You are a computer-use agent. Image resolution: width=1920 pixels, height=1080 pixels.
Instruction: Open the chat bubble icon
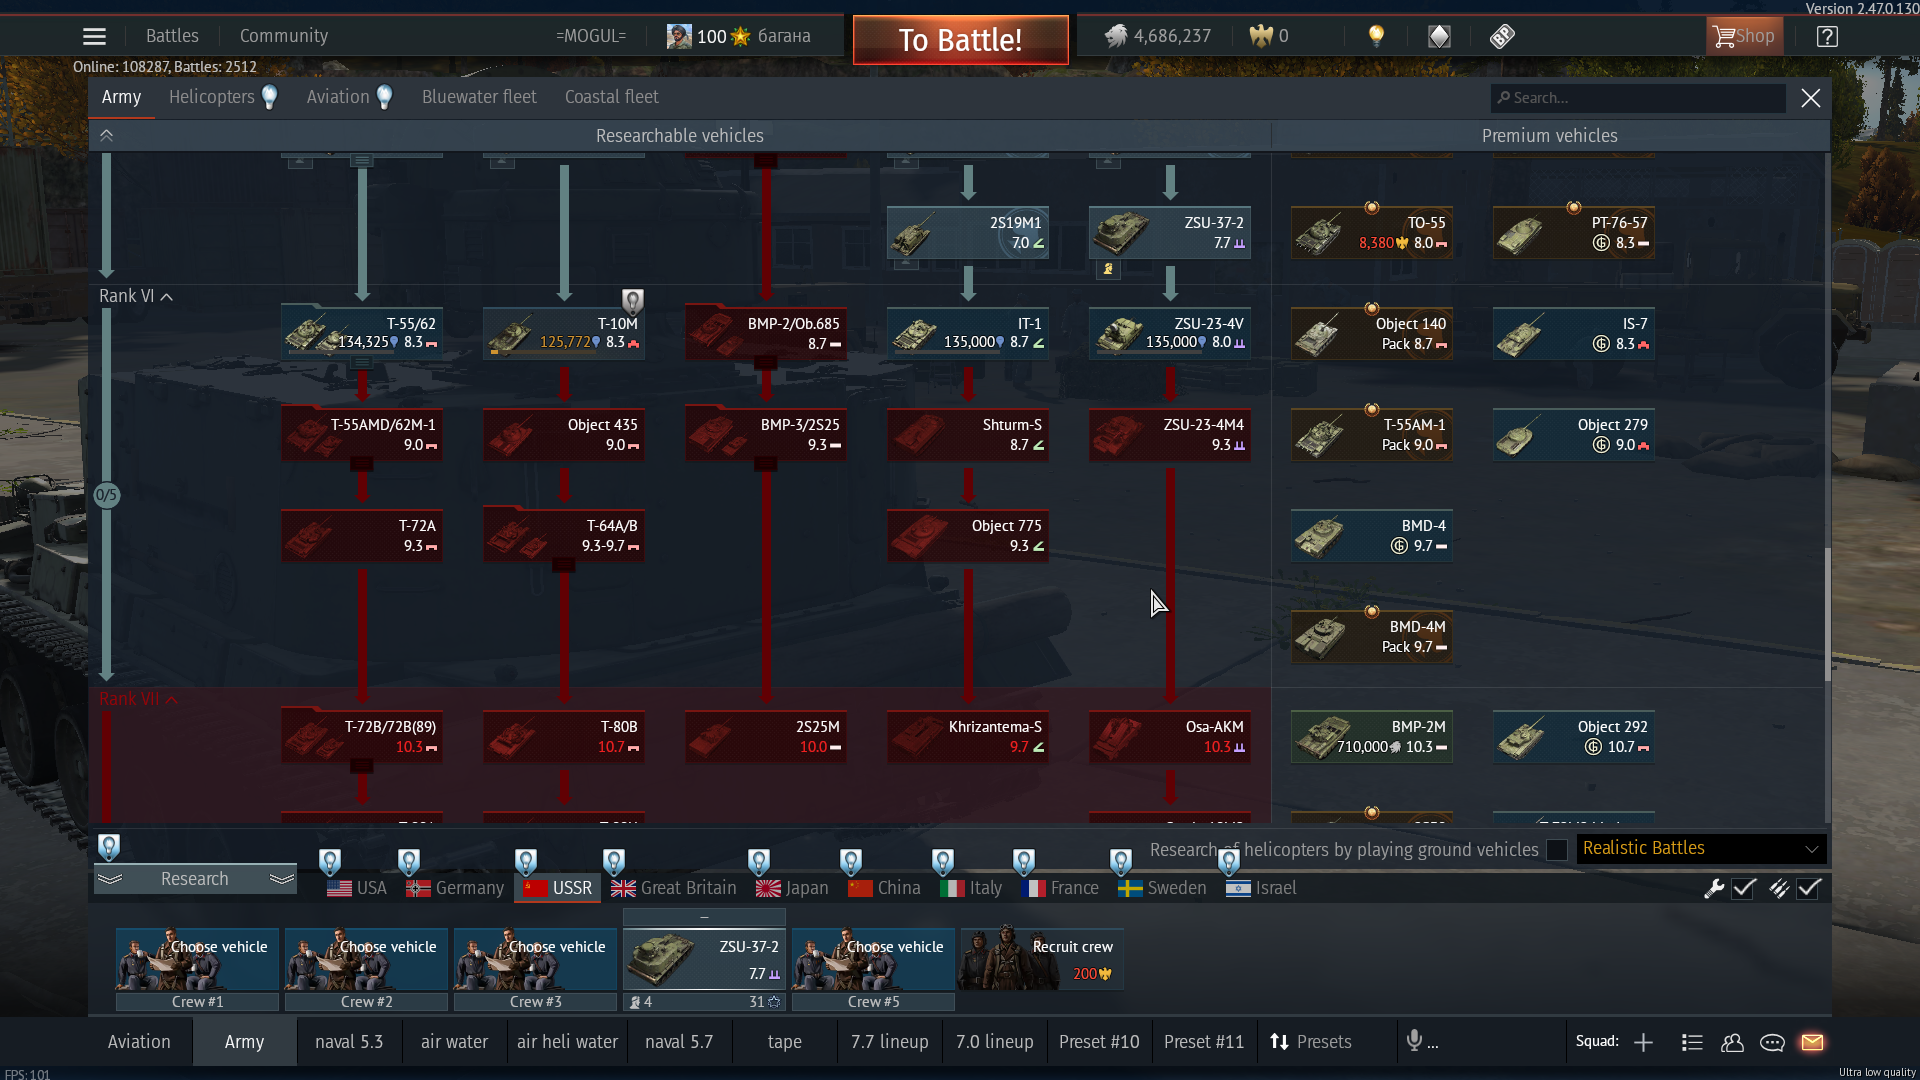1772,1042
